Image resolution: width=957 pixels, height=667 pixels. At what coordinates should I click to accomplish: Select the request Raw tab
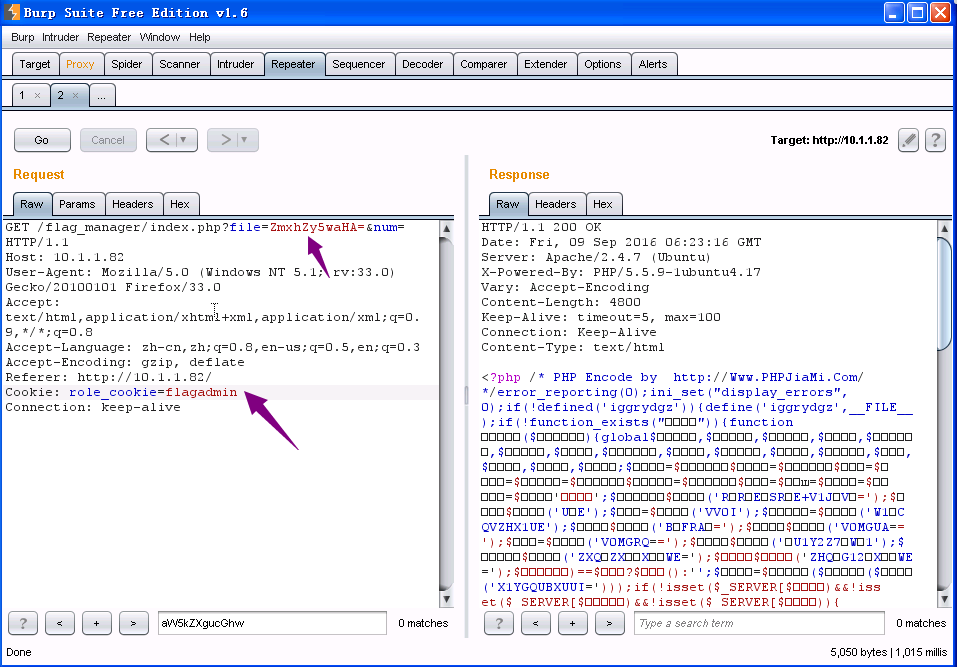[32, 204]
